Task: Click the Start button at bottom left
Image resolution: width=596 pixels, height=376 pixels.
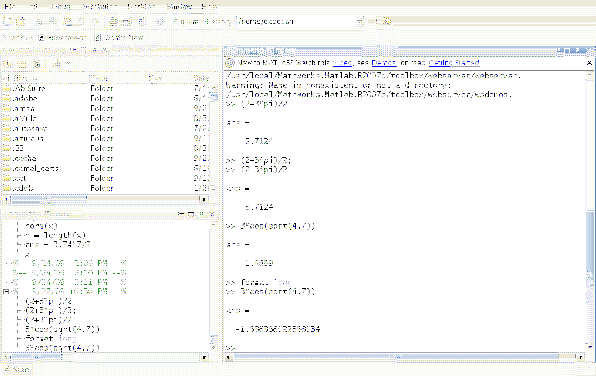Action: [x=17, y=370]
